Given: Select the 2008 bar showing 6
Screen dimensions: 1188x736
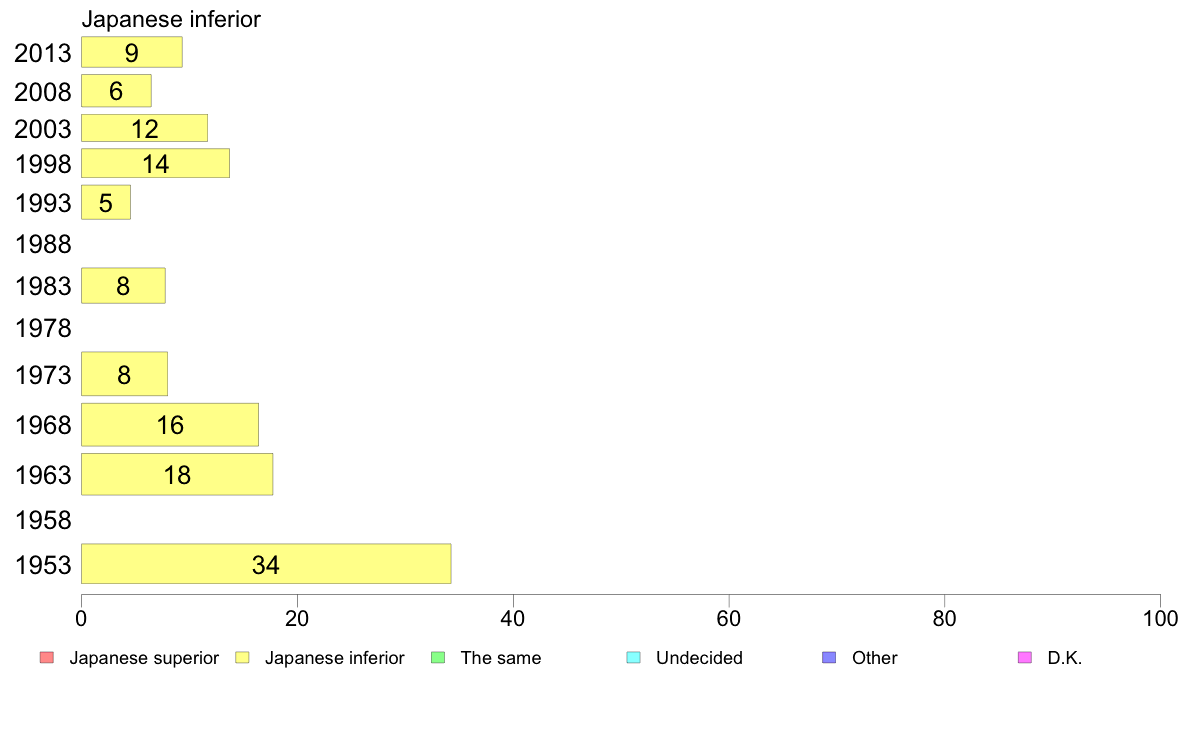Looking at the screenshot, I should pyautogui.click(x=116, y=91).
